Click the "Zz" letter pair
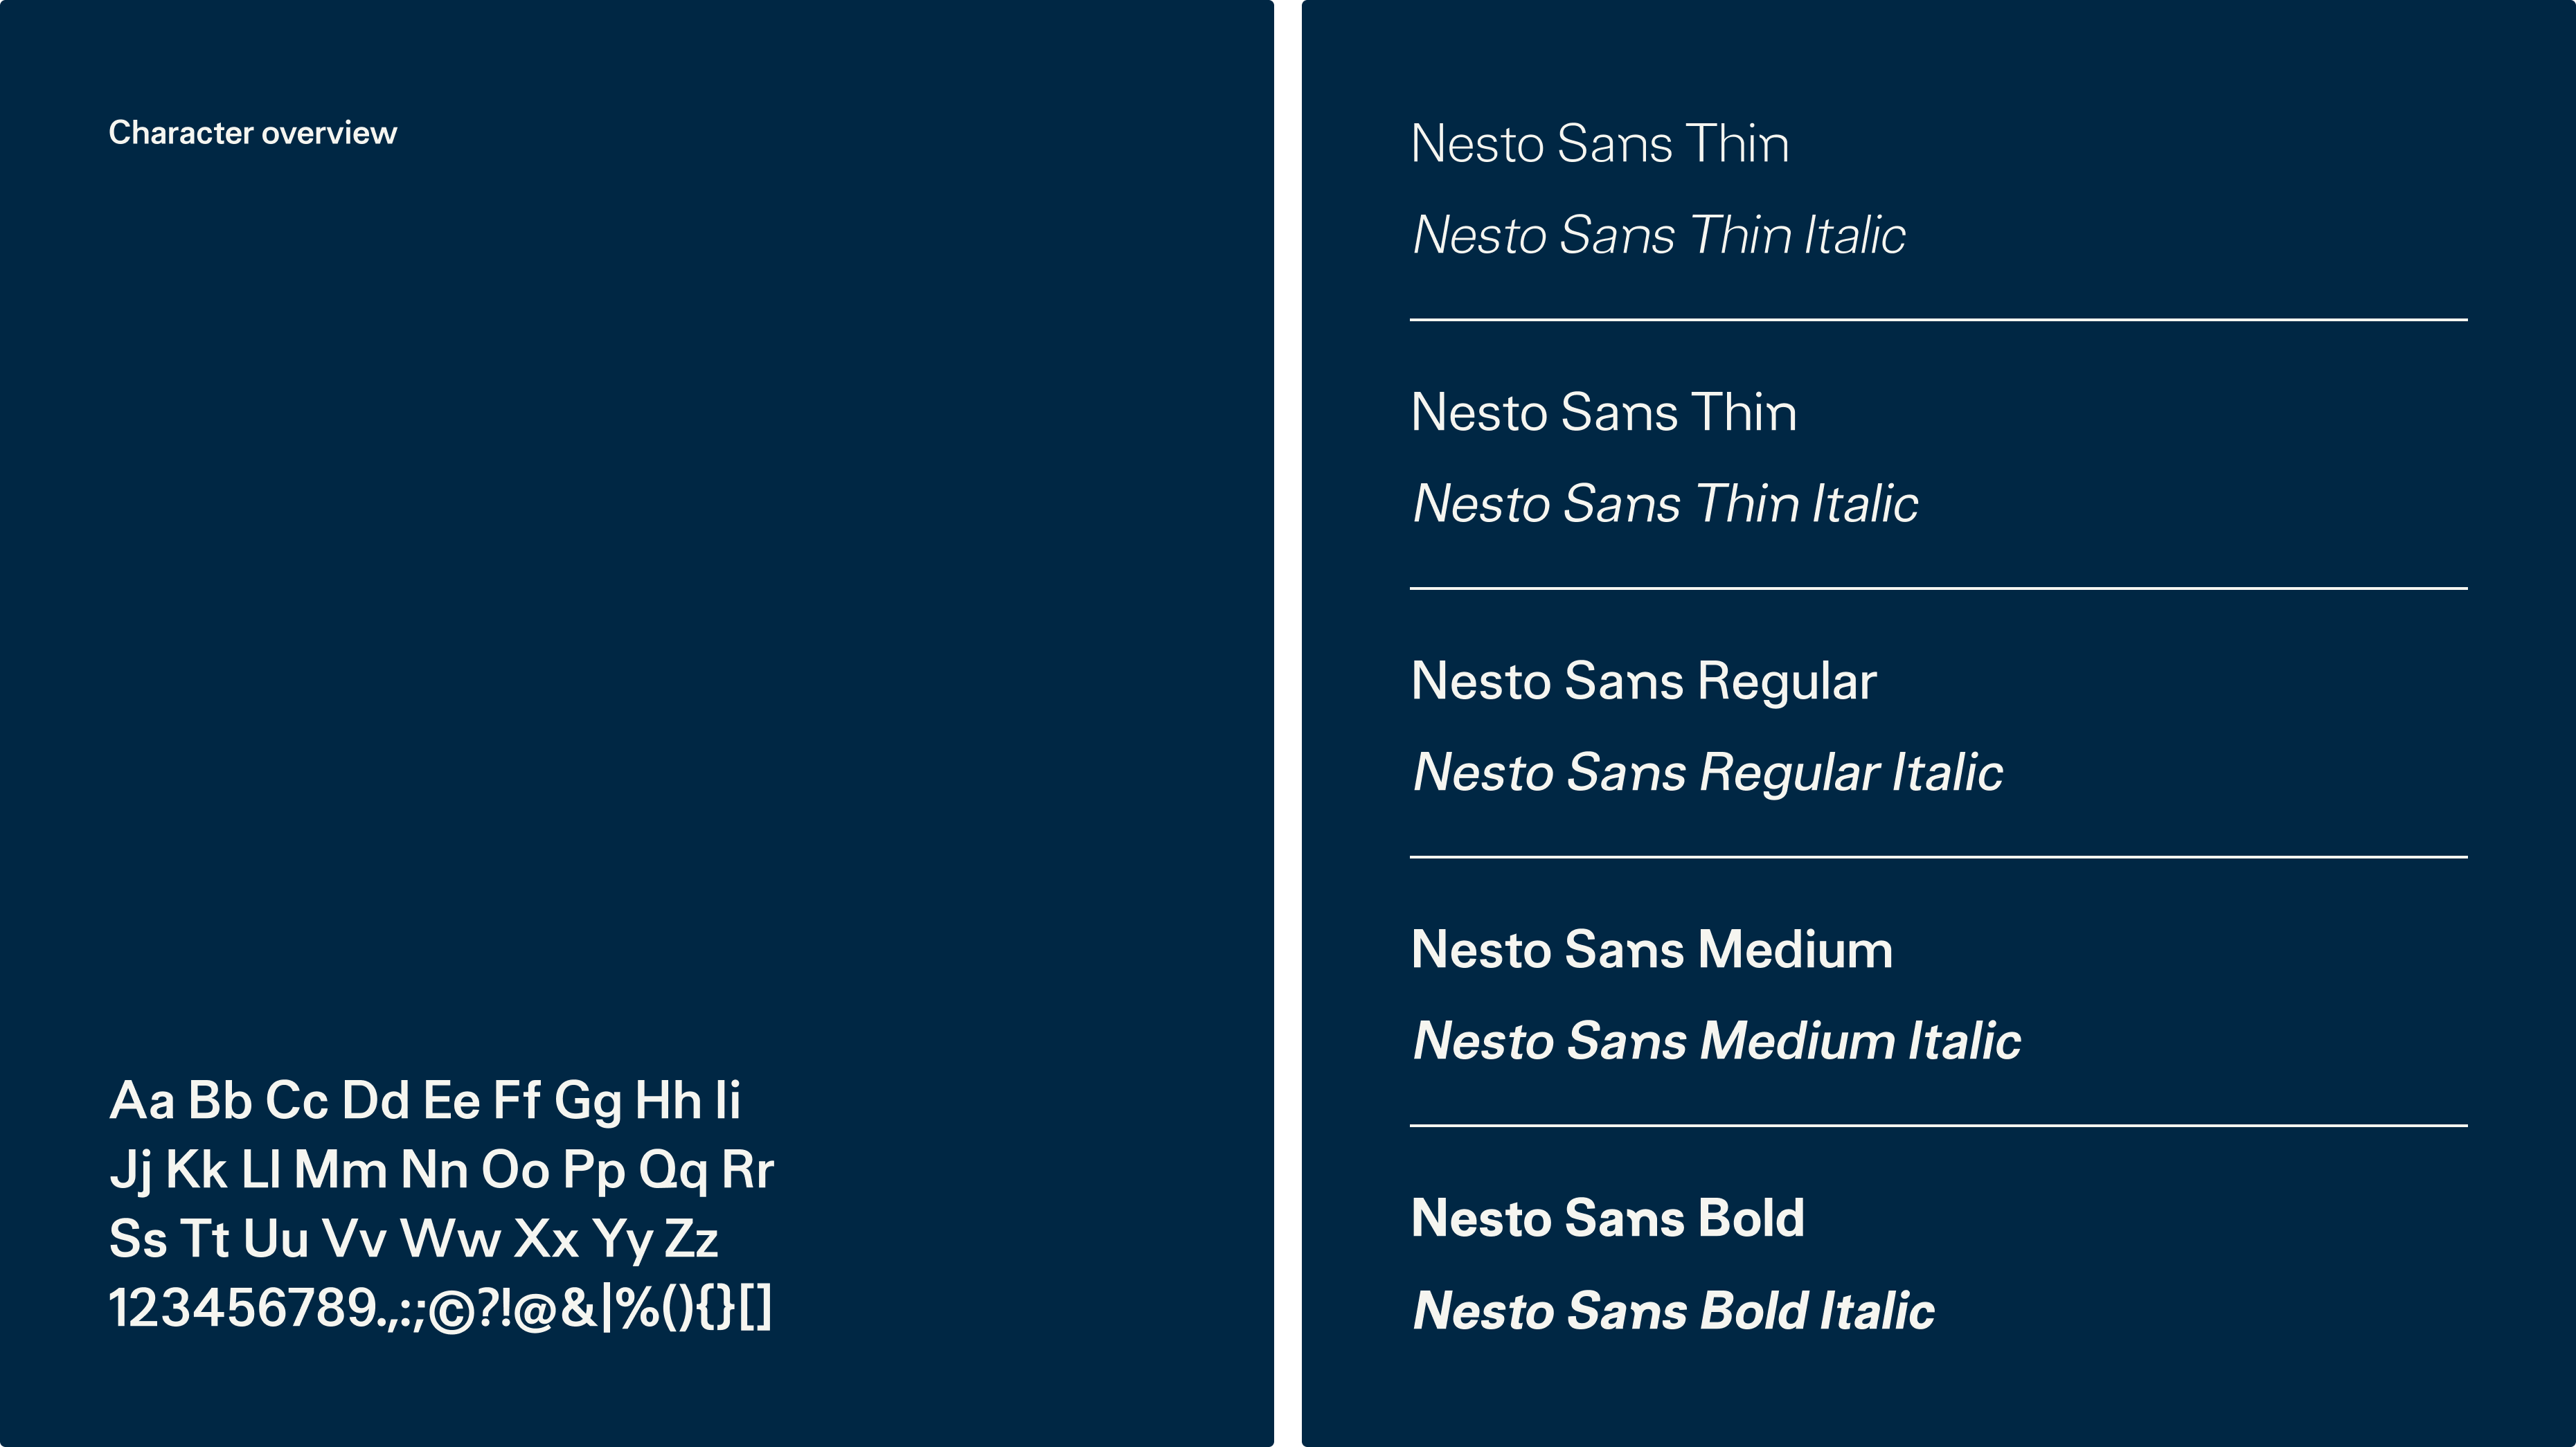2576x1447 pixels. tap(691, 1239)
